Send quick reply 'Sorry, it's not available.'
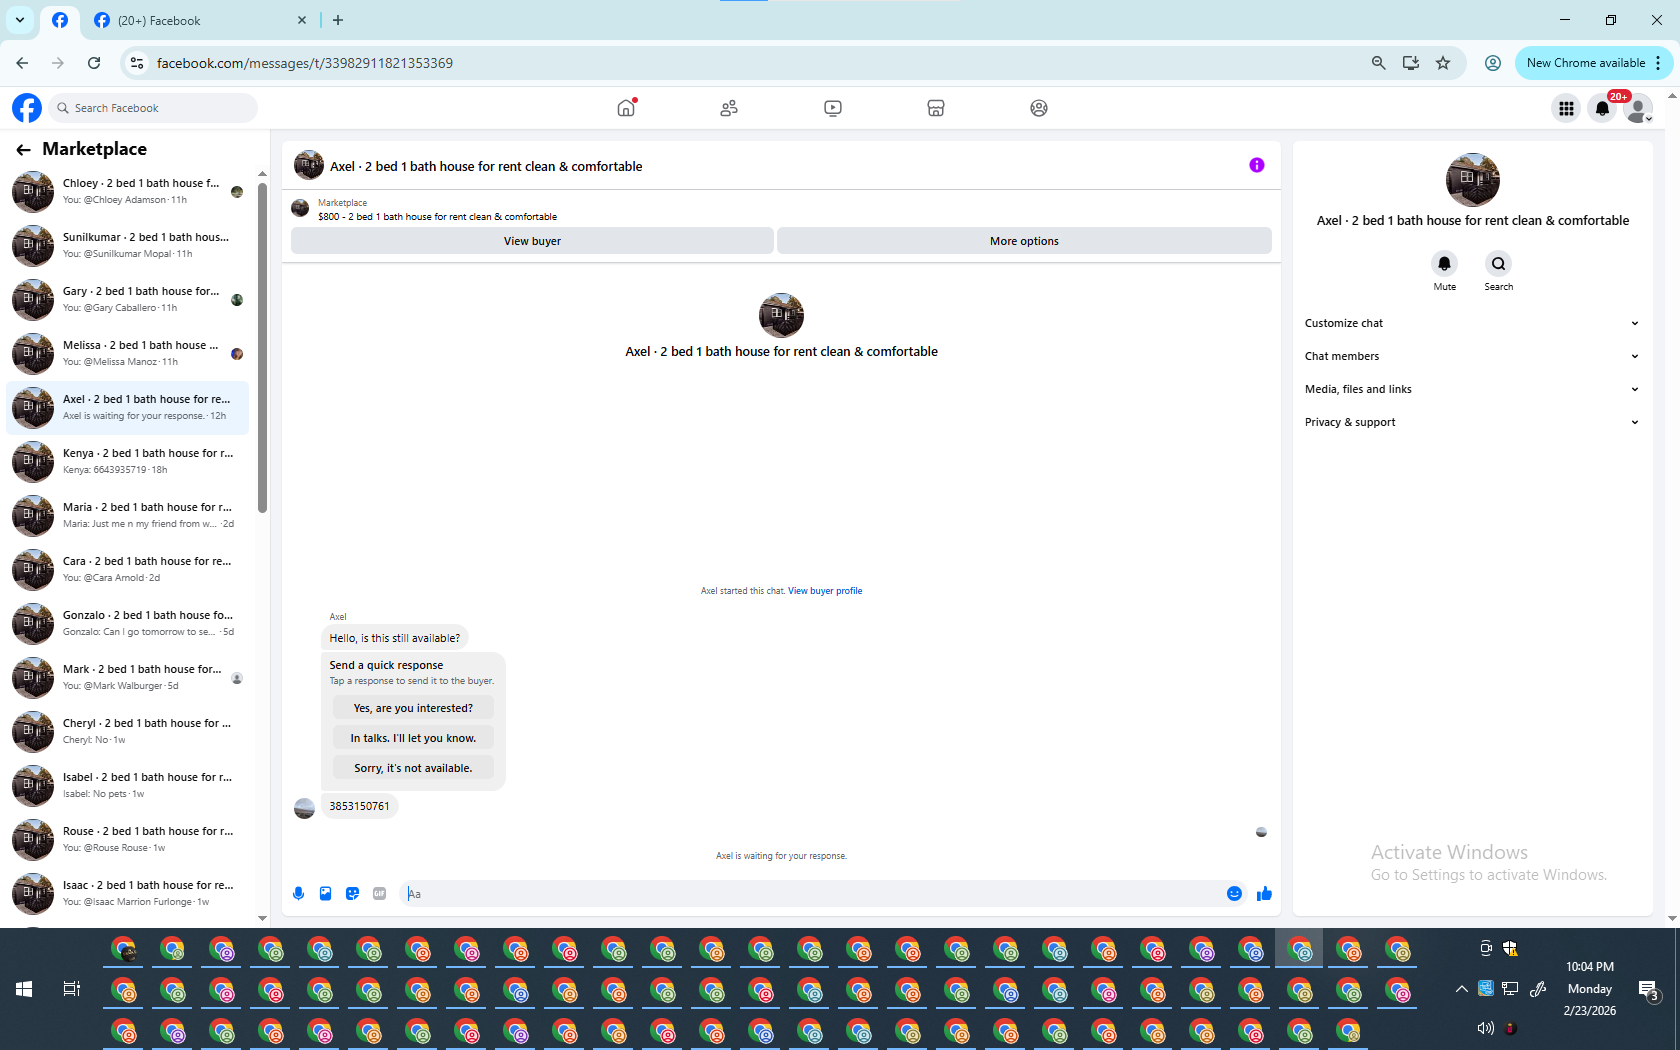1680x1050 pixels. (x=413, y=768)
